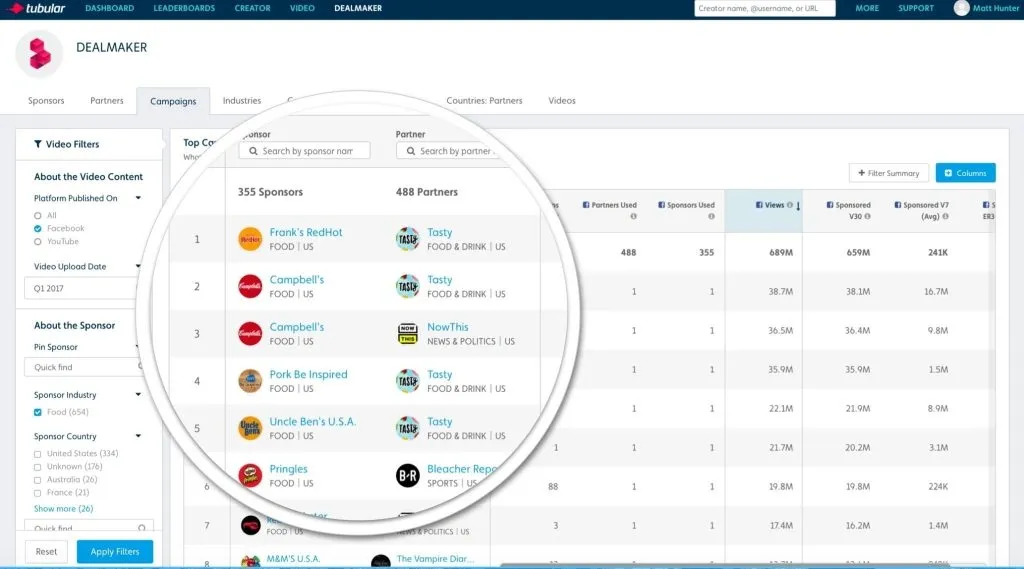Screen dimensions: 1024x569
Task: Click the Sponsored V30 column header
Action: click(x=848, y=210)
